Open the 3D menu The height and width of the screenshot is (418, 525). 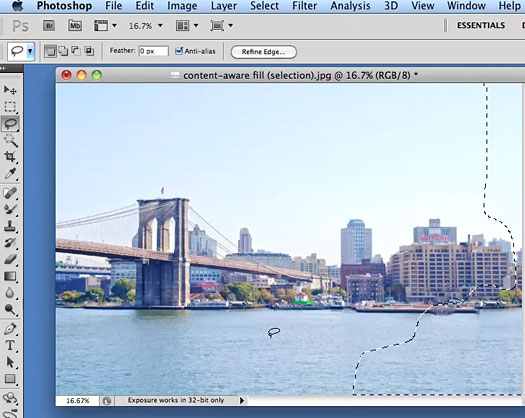(391, 6)
